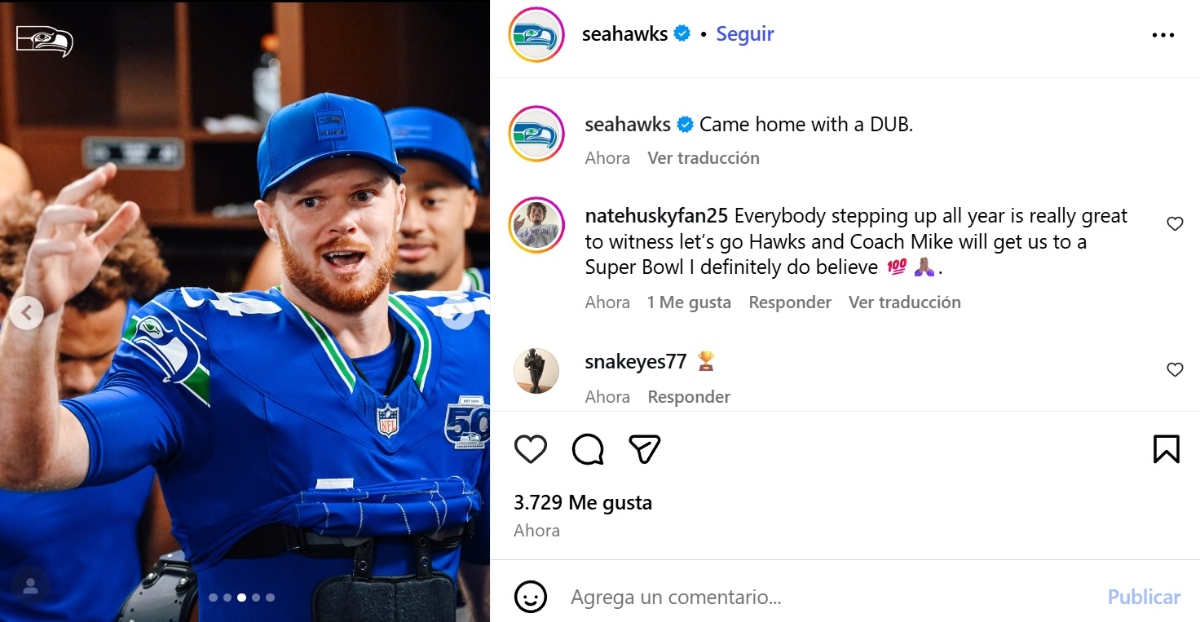Open the emoji picker smiley icon

(x=531, y=597)
